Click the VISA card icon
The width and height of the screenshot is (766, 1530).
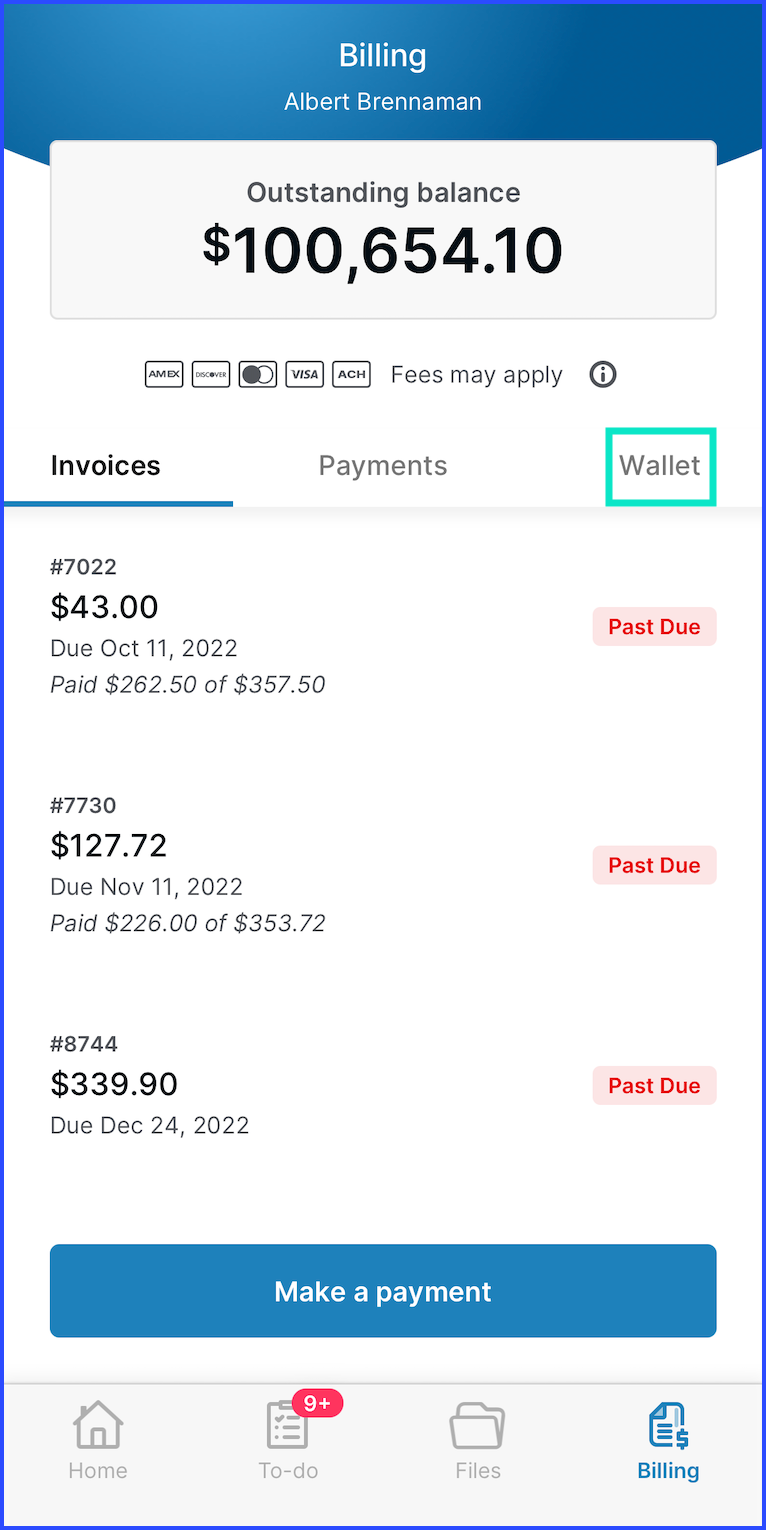[x=304, y=375]
